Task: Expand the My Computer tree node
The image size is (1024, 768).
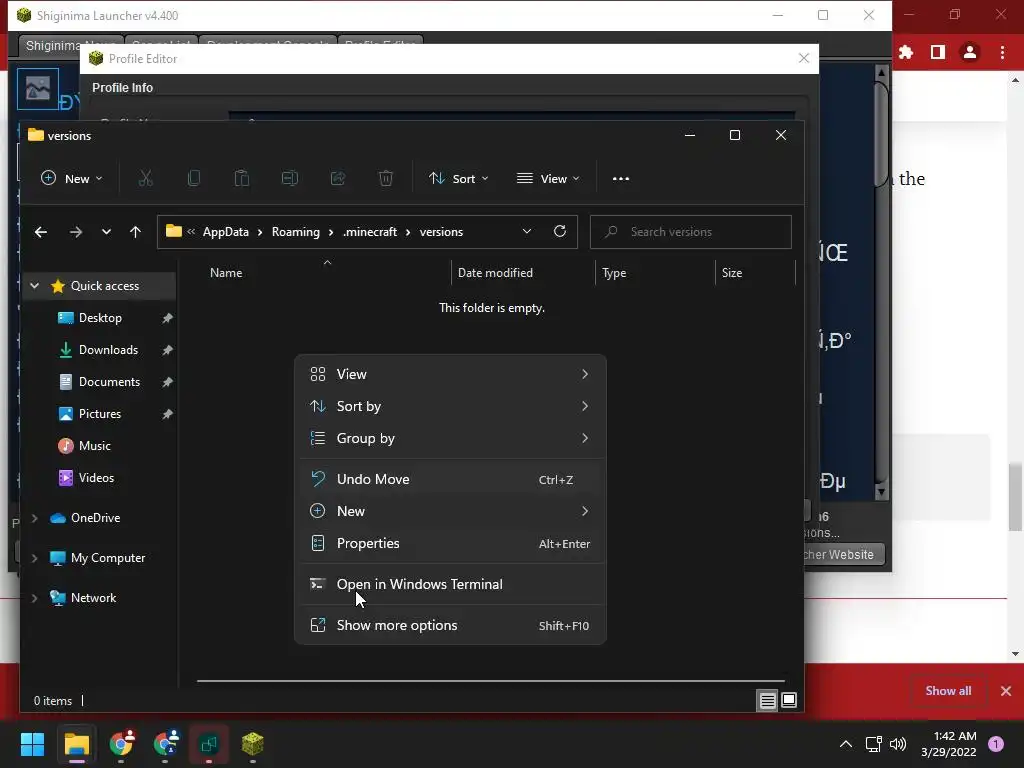Action: click(35, 558)
